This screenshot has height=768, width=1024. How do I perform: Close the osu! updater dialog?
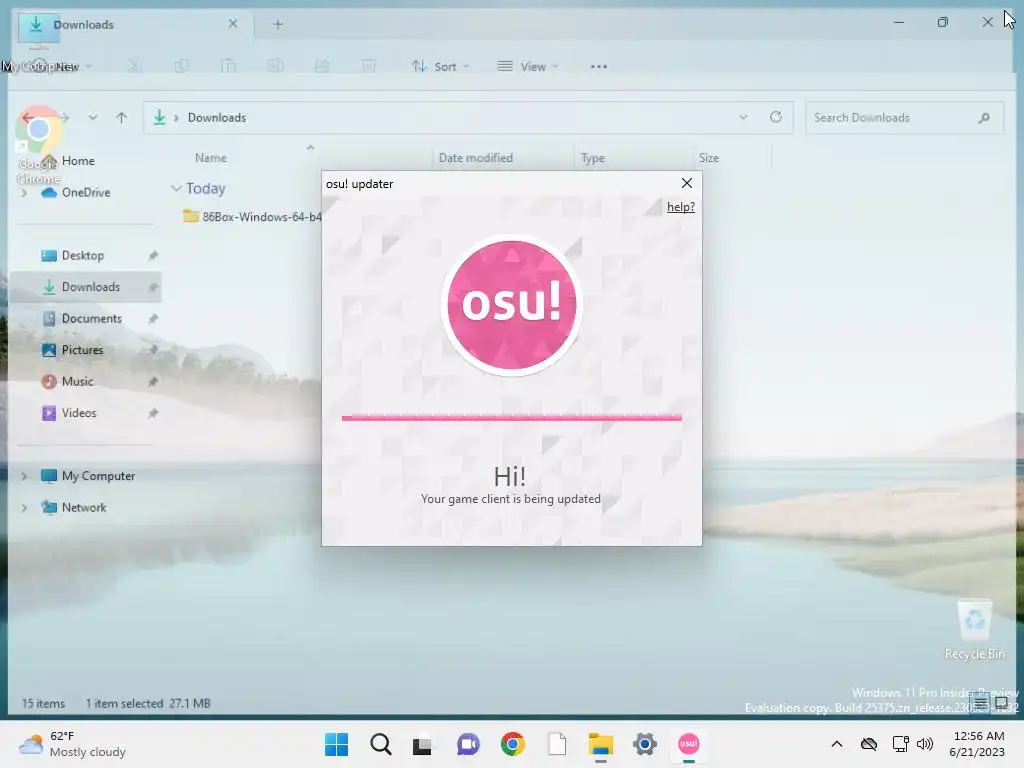pyautogui.click(x=686, y=184)
